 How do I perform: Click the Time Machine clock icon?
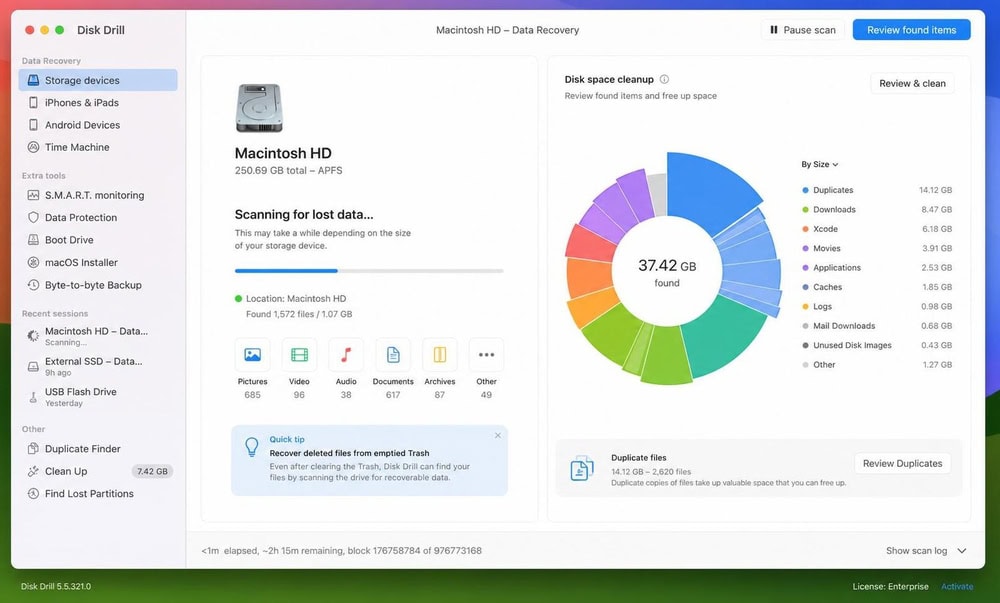click(x=33, y=147)
